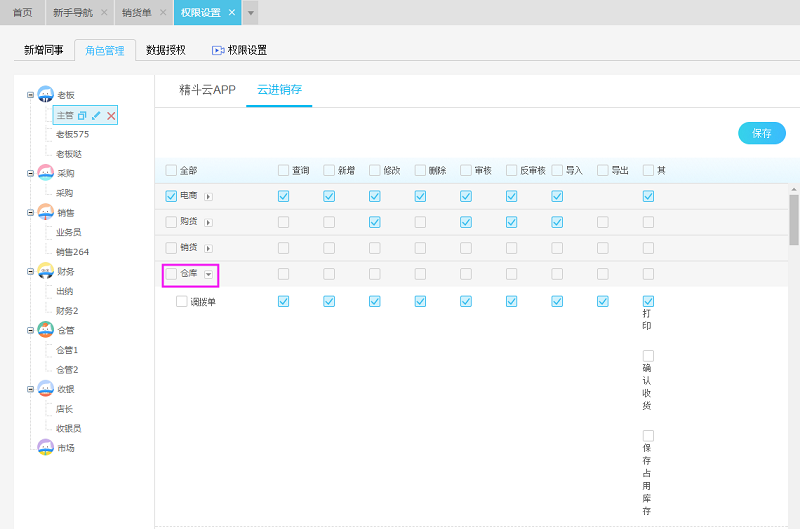Switch to the 精斗云APP tab
Image resolution: width=800 pixels, height=529 pixels.
207,90
